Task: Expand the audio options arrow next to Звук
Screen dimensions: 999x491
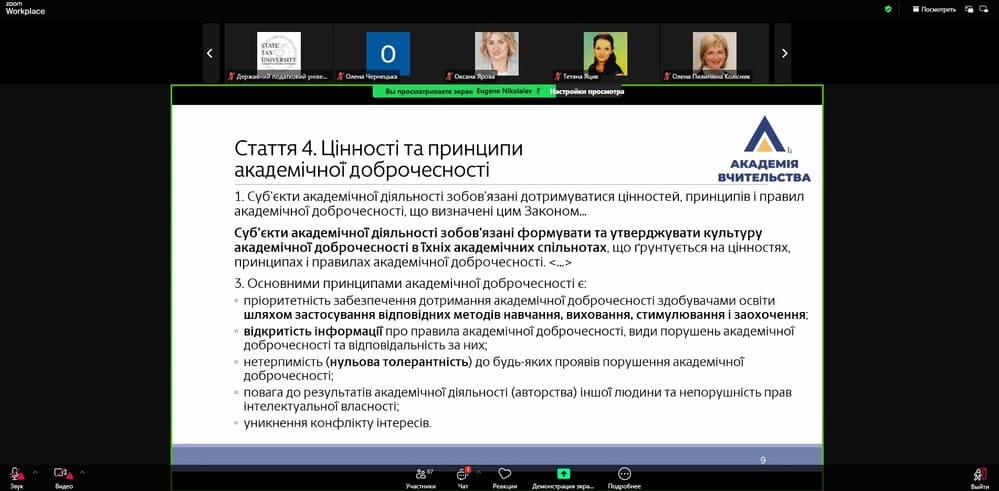Action: click(x=35, y=471)
